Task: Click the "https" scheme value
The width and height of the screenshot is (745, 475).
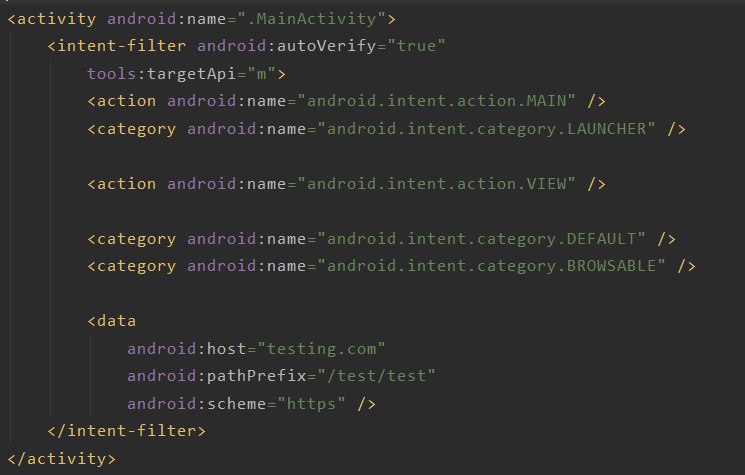Action: (x=311, y=404)
